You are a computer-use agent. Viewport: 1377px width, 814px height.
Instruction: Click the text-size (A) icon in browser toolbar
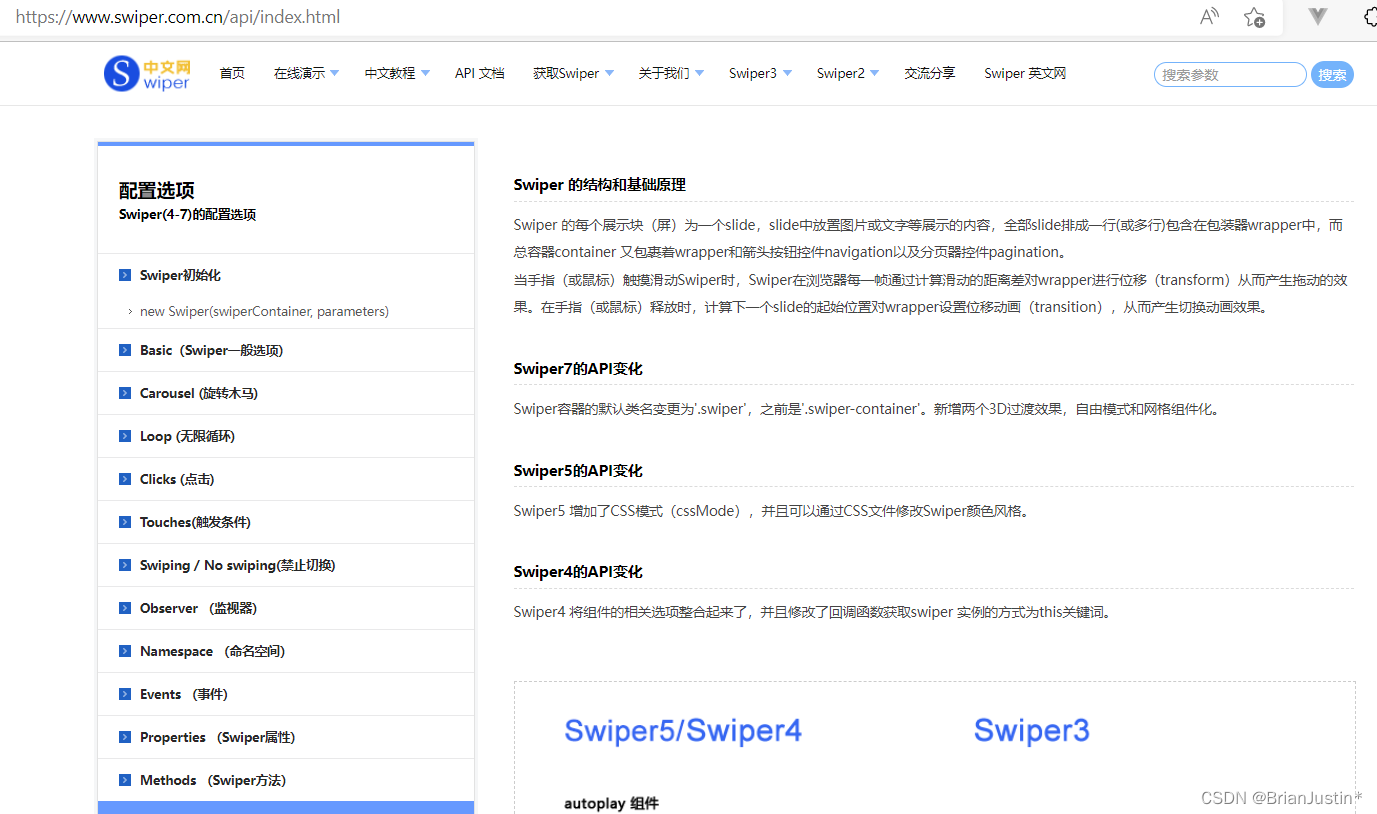[1208, 17]
